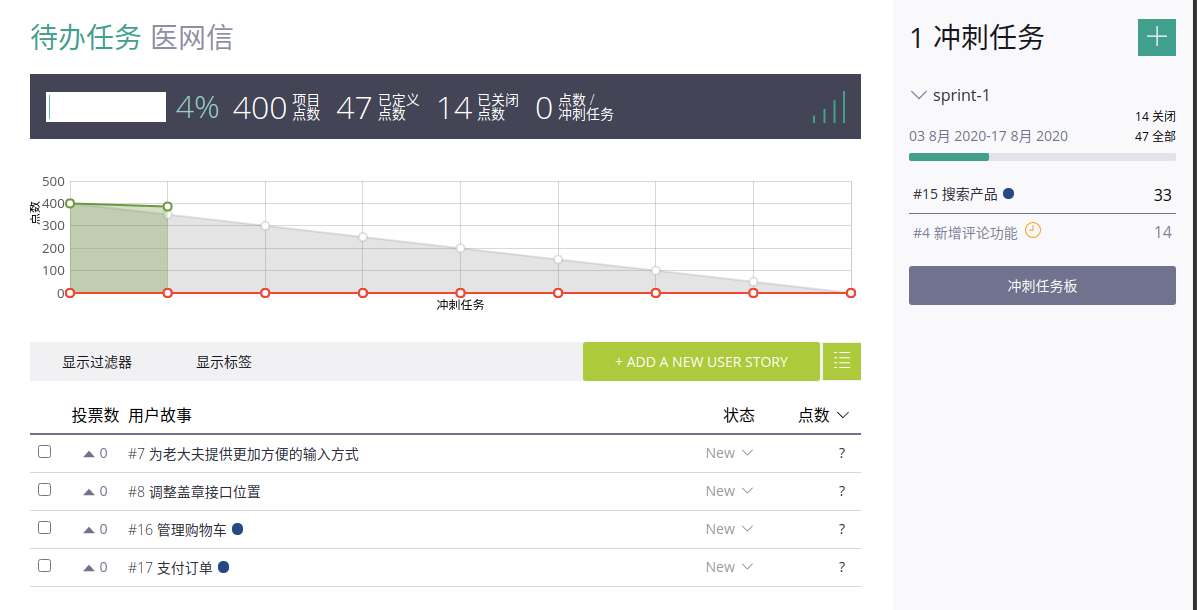Image resolution: width=1197 pixels, height=610 pixels.
Task: Select checkbox for story #8 调整盖章接口位置
Action: pos(44,490)
